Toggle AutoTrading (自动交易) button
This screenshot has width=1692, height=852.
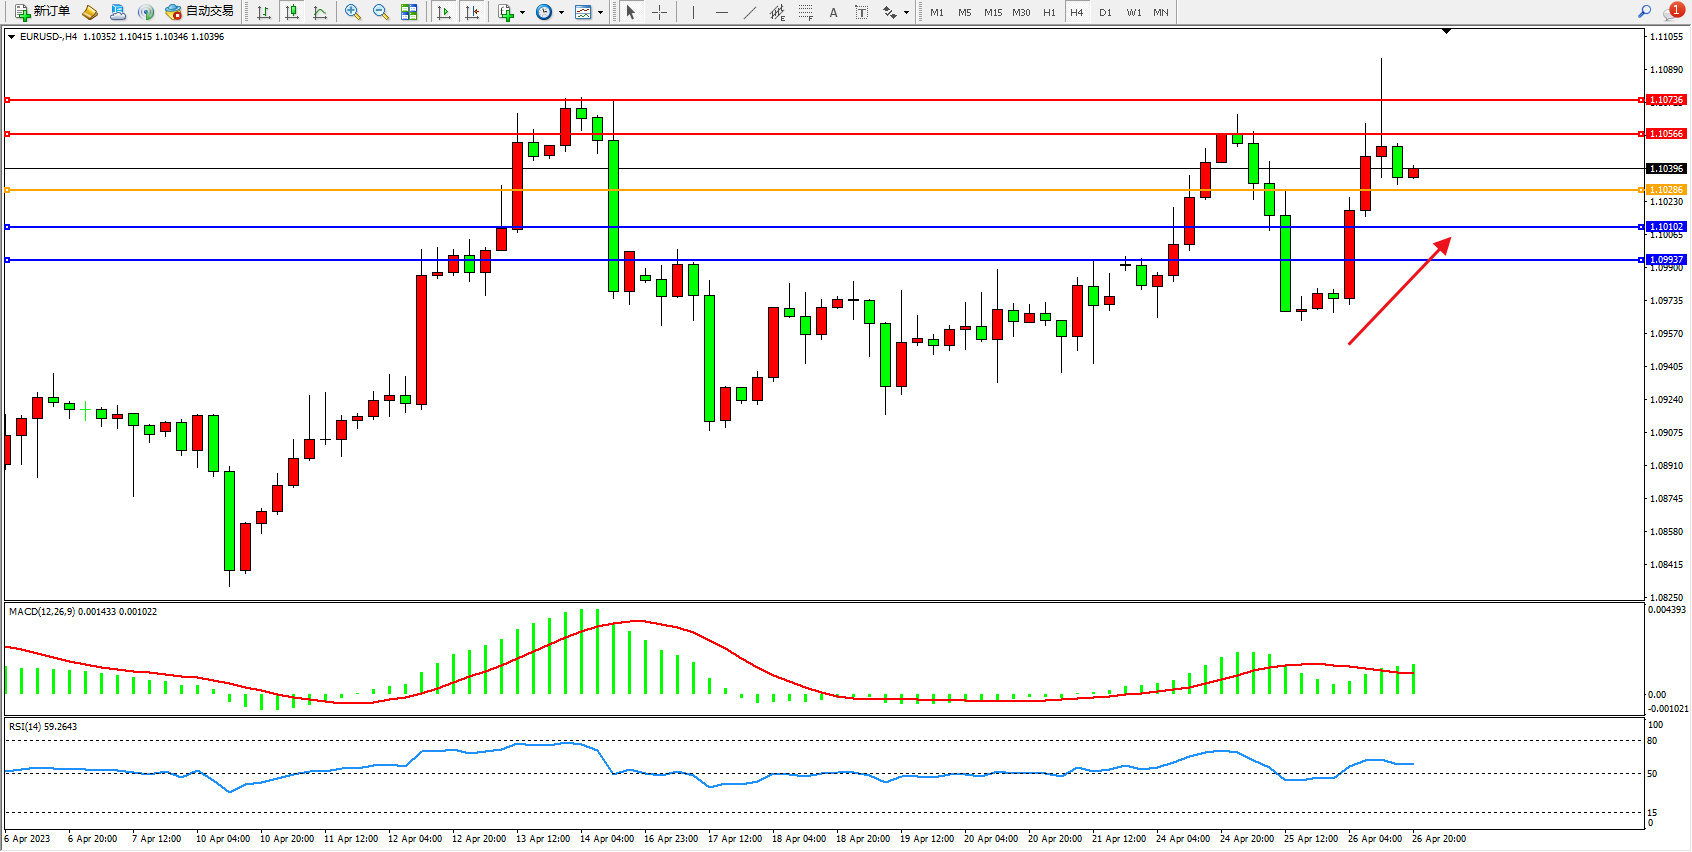199,12
